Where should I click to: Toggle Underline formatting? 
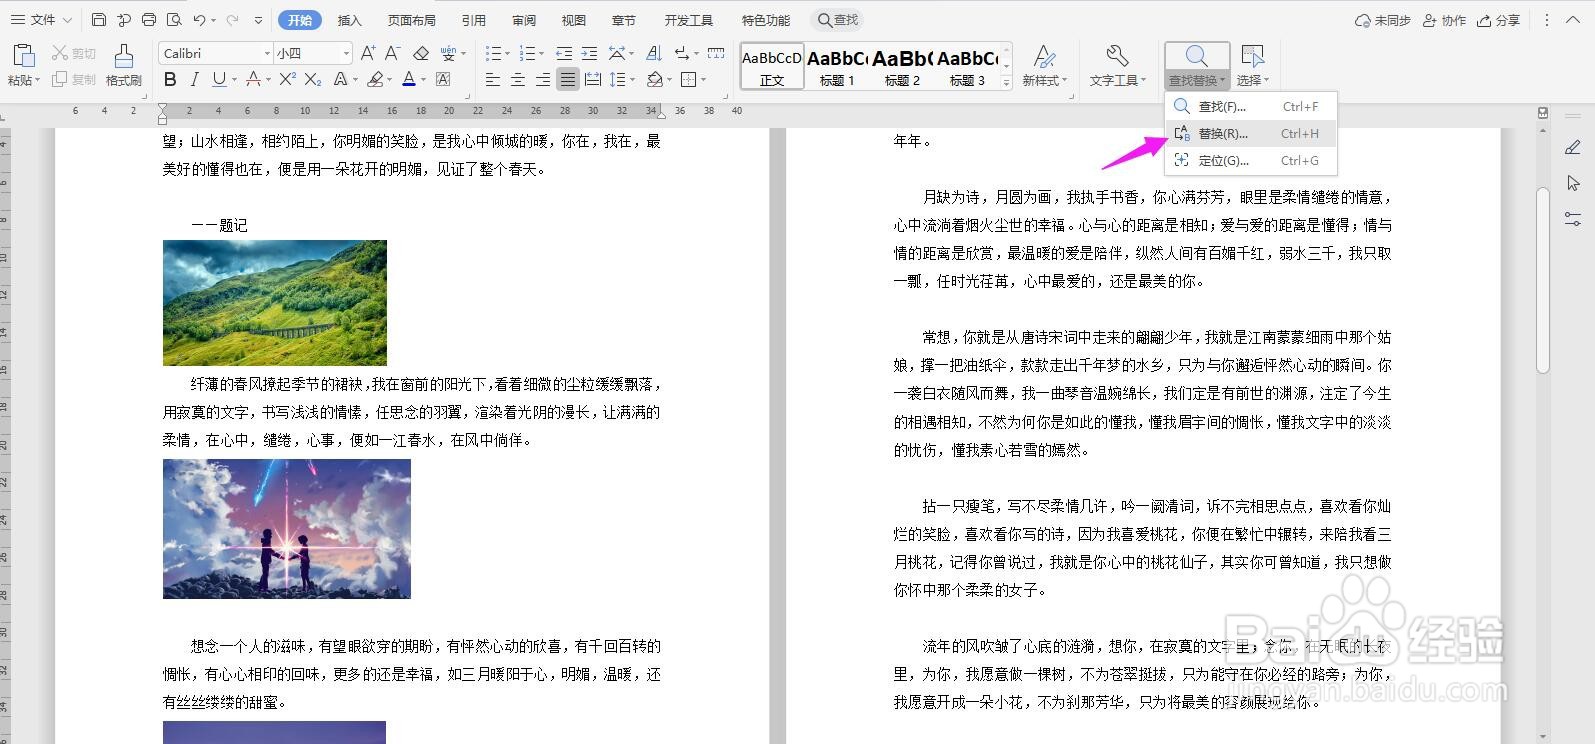pos(218,79)
